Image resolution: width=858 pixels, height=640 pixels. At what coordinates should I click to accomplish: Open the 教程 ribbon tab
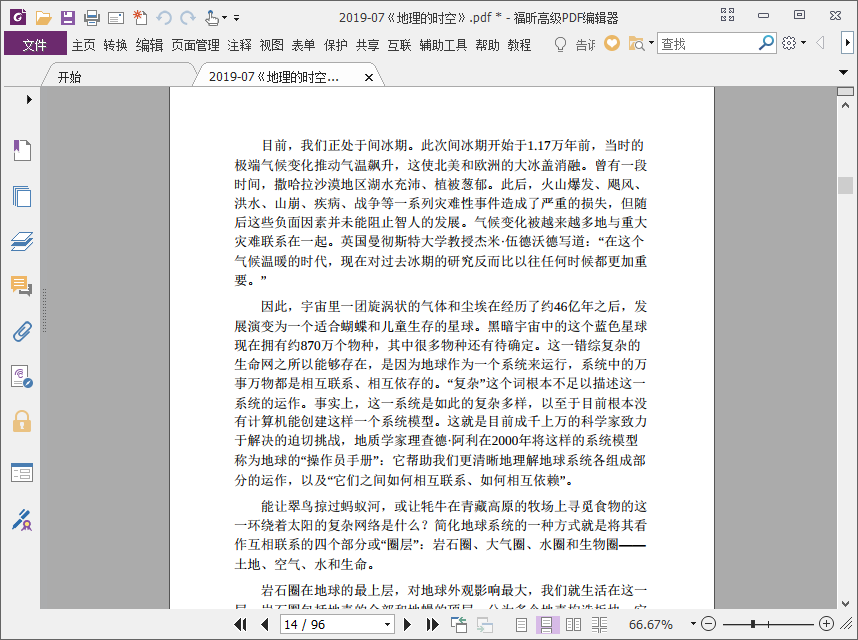coord(519,45)
